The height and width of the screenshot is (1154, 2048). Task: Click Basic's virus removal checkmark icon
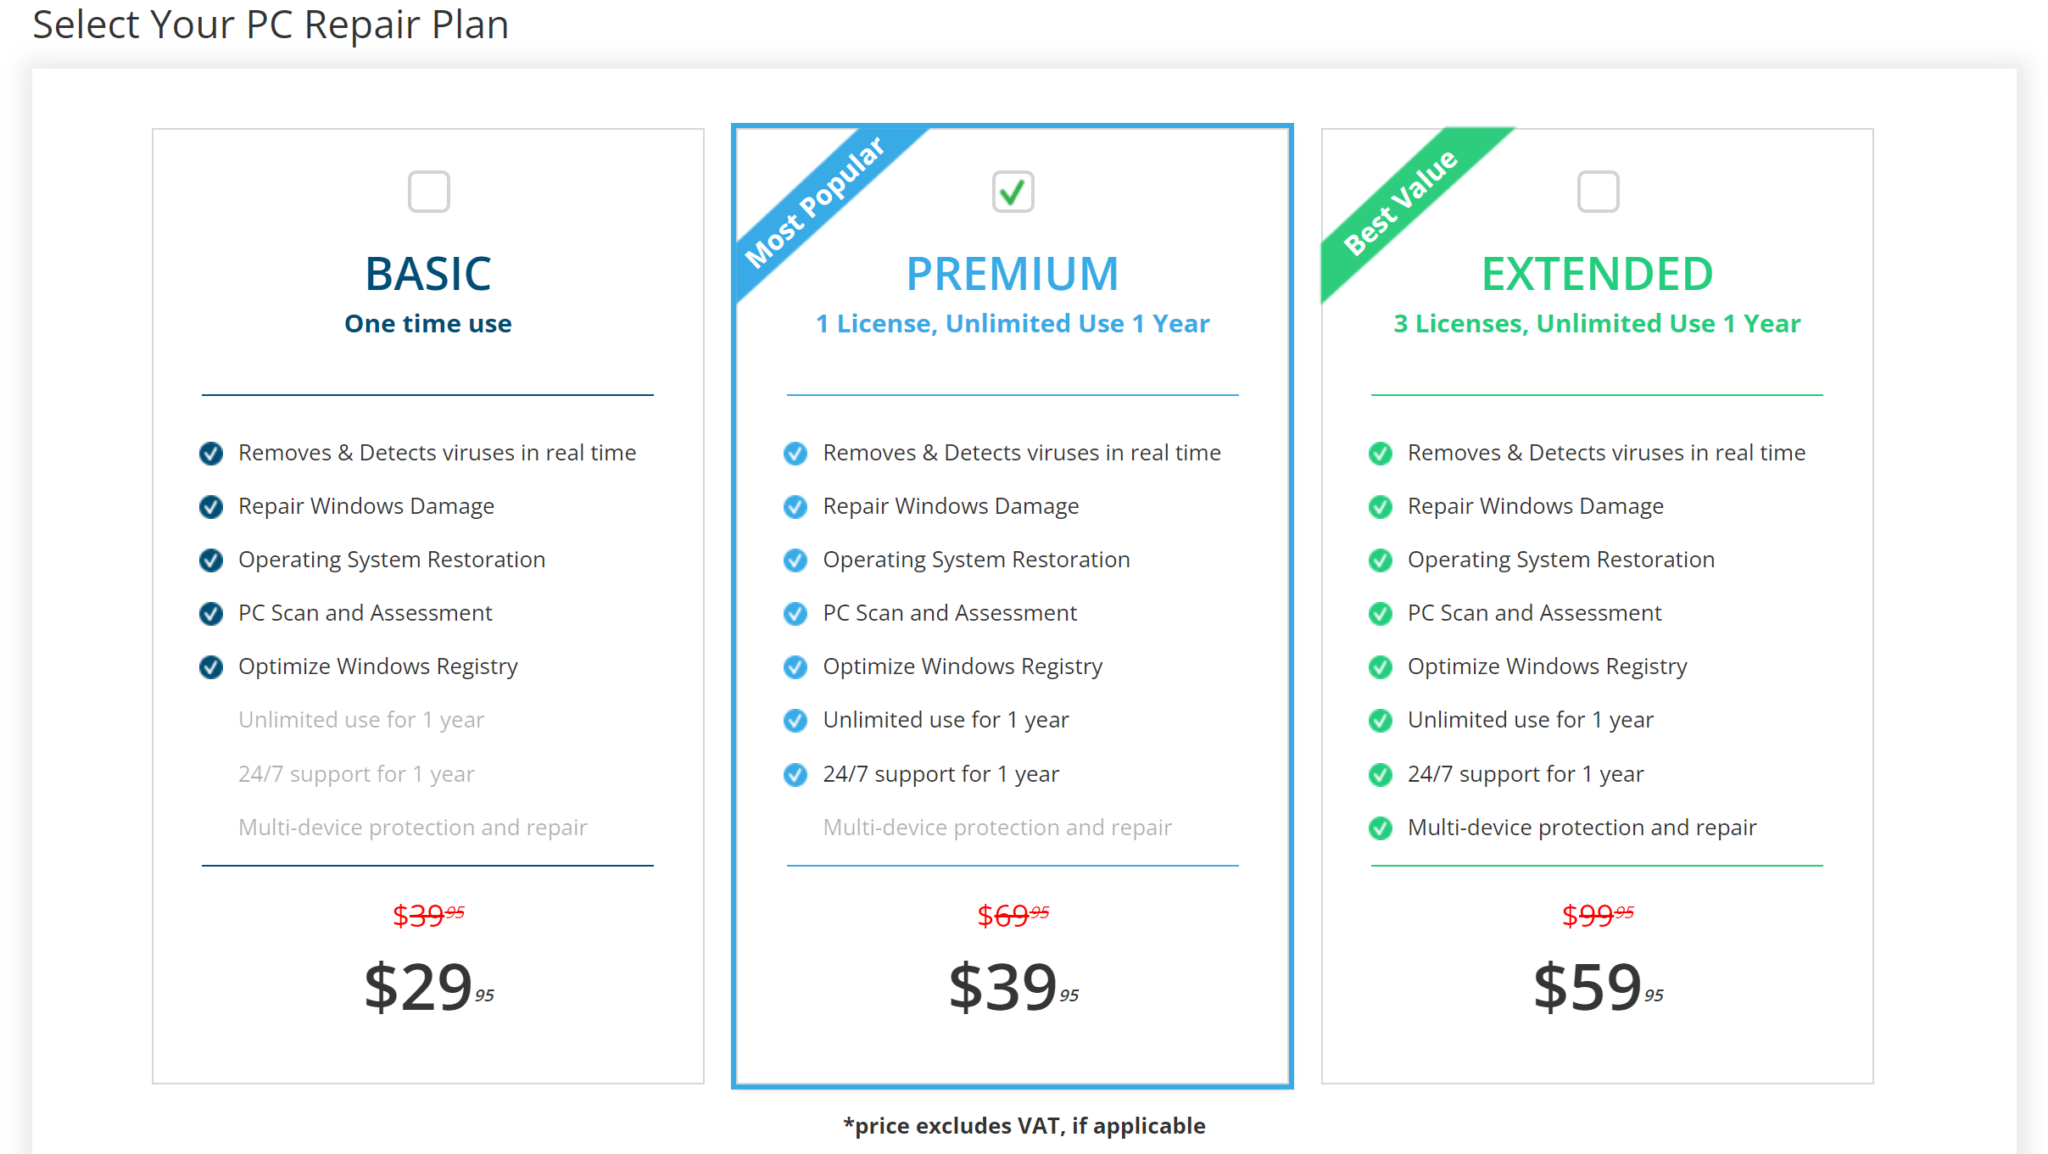click(211, 454)
